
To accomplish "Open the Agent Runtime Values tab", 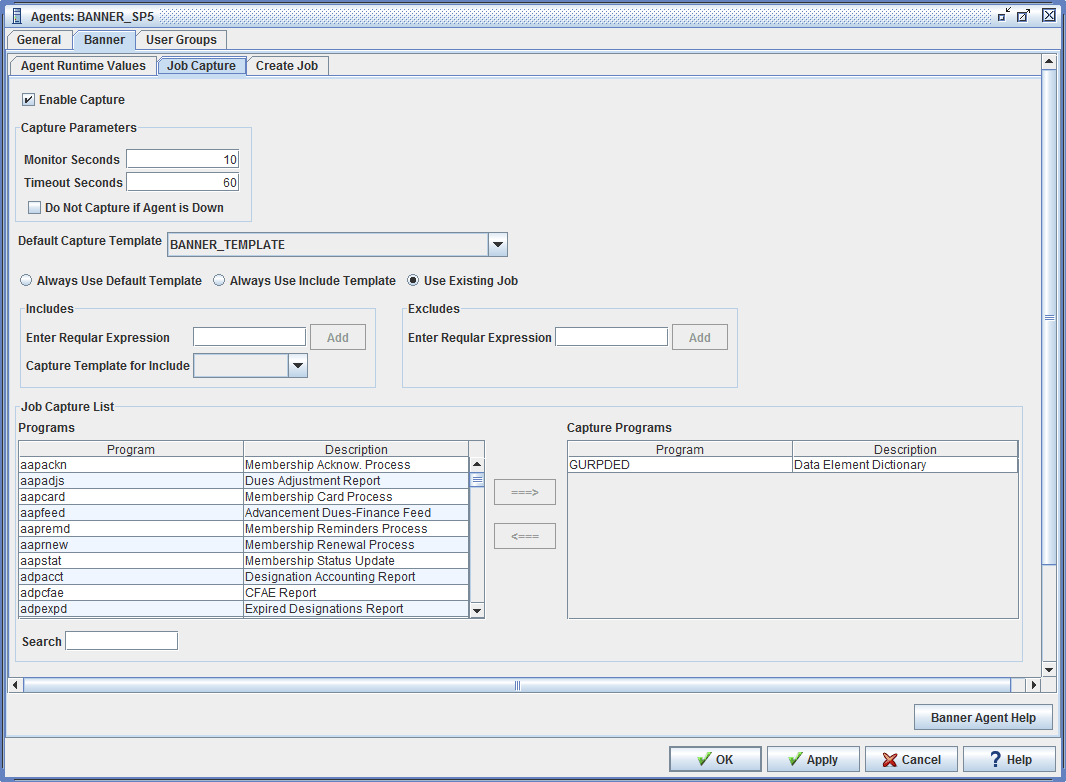I will pyautogui.click(x=83, y=65).
